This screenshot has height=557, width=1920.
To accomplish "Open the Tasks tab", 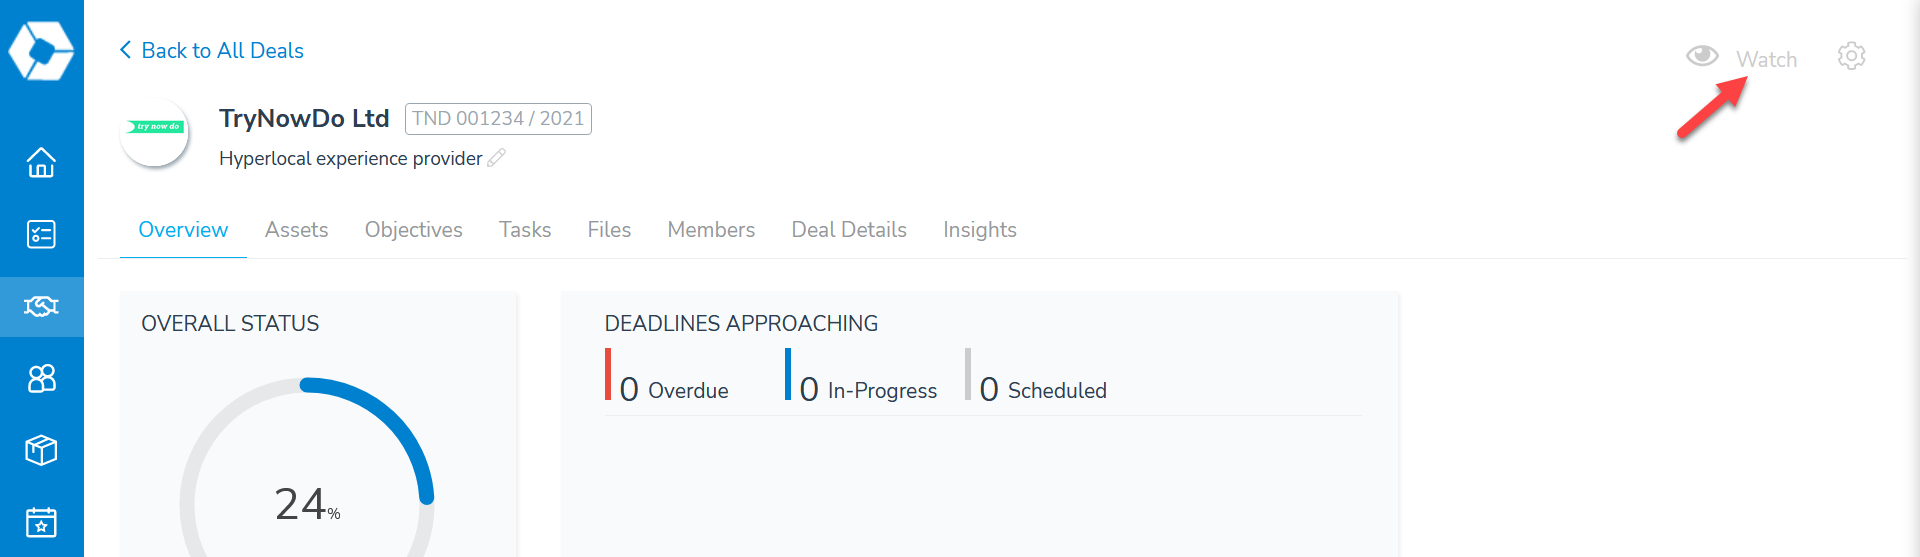I will [x=525, y=230].
